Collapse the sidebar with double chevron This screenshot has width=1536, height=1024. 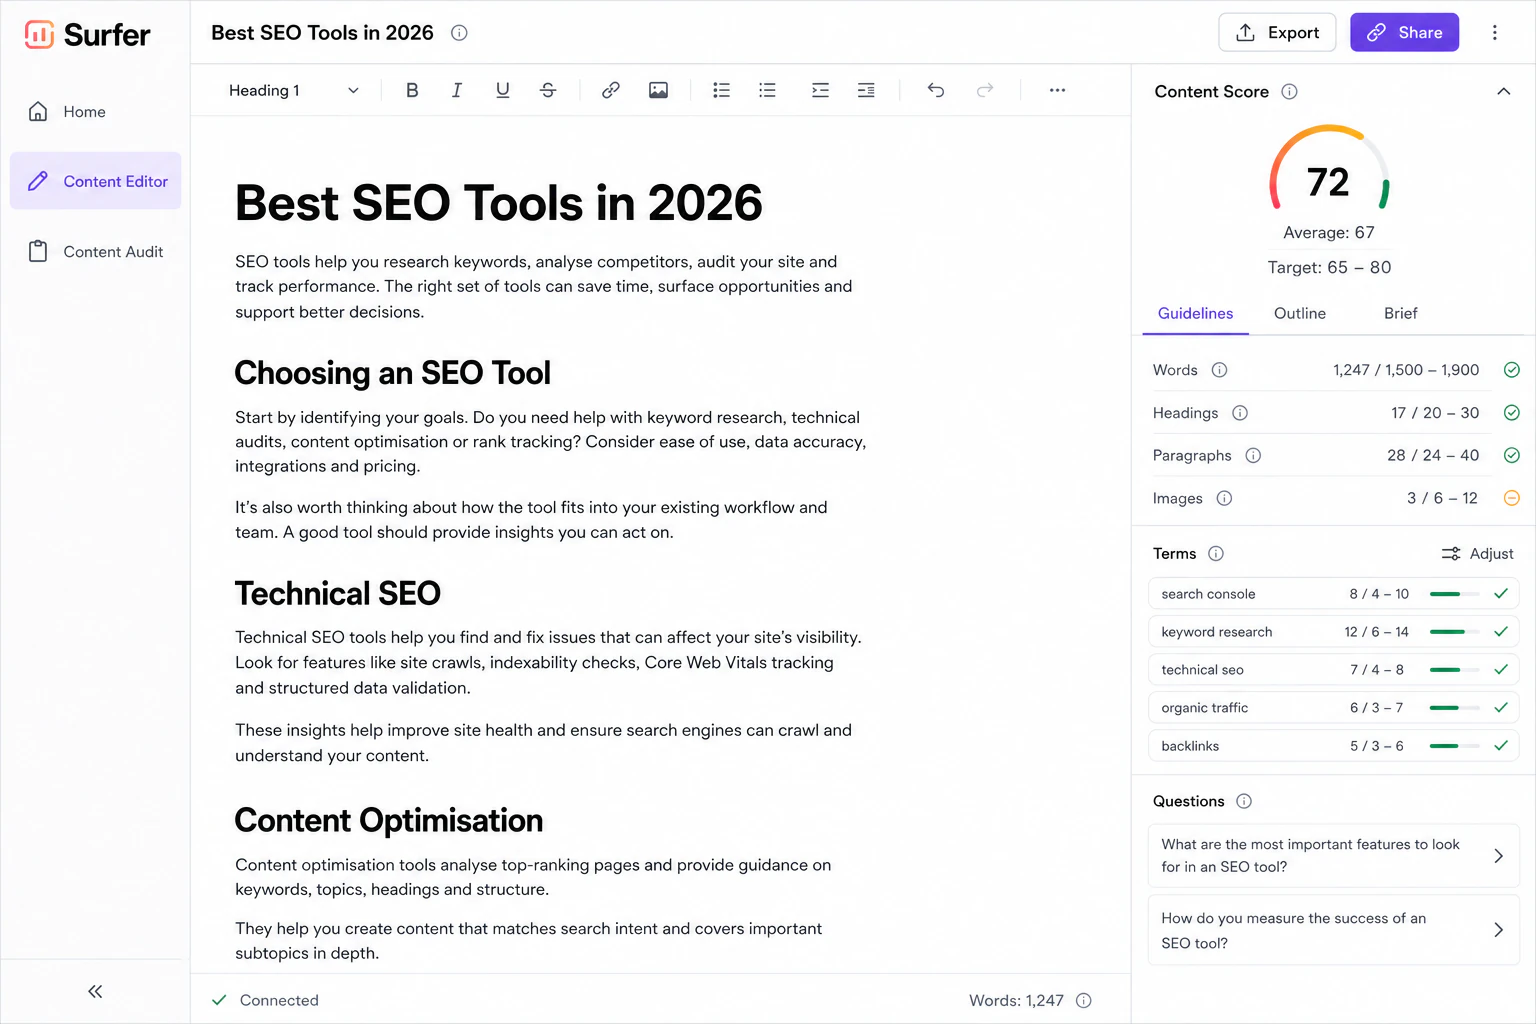pos(95,991)
